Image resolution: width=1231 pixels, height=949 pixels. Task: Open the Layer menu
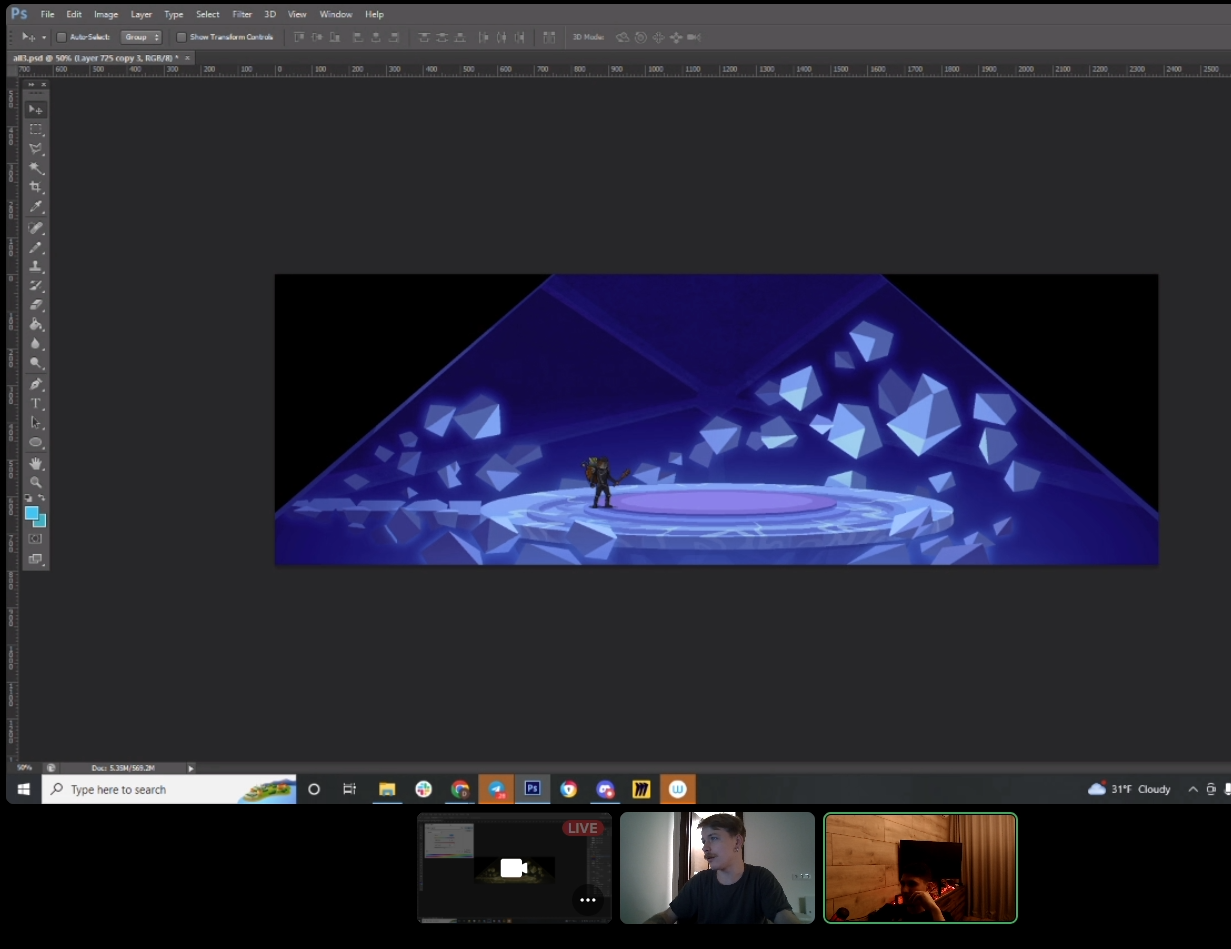pyautogui.click(x=141, y=14)
